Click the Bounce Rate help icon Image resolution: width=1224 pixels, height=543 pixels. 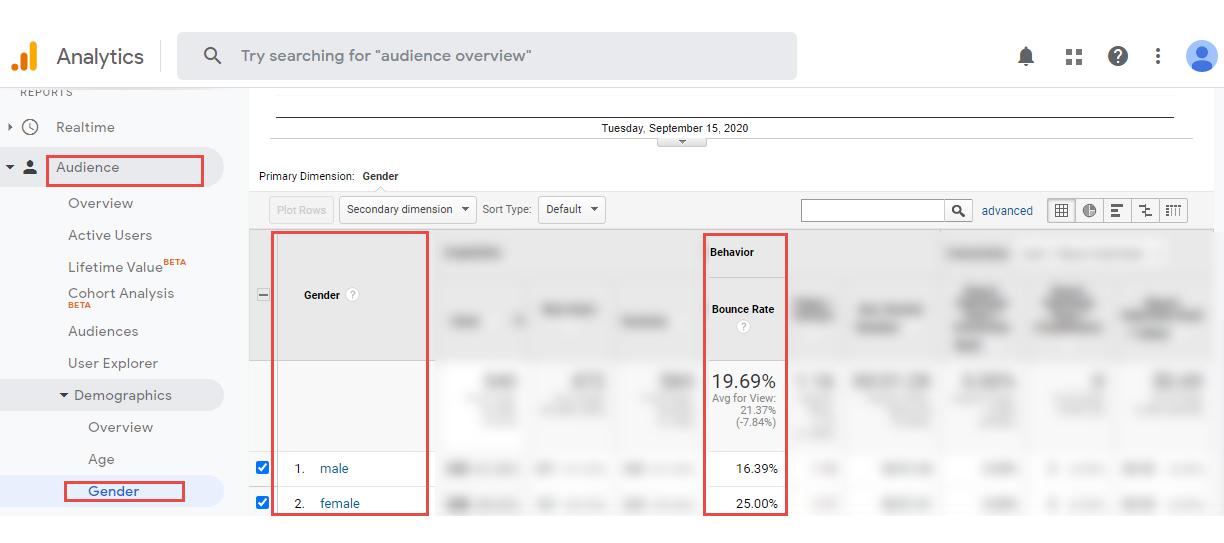(x=743, y=327)
